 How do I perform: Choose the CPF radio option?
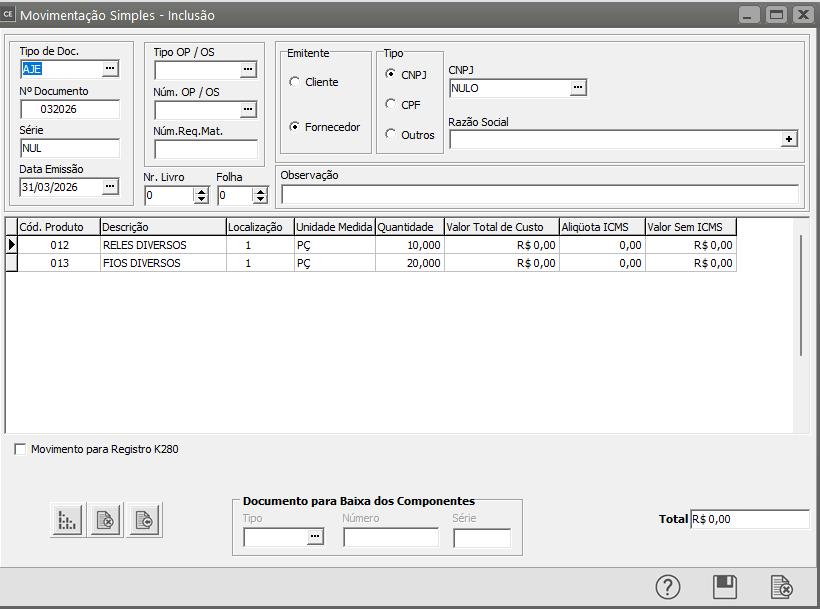tap(391, 104)
